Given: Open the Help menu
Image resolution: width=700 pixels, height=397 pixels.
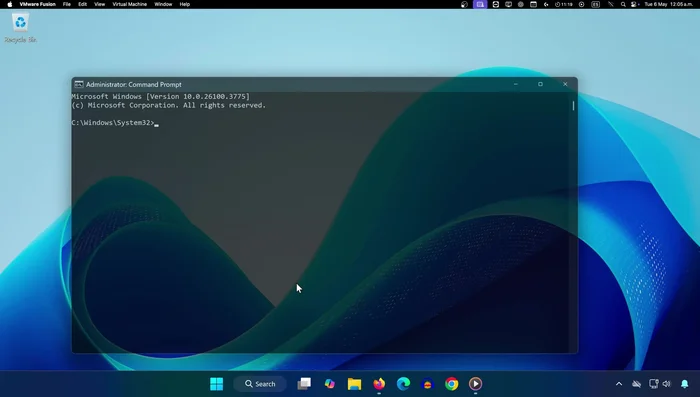Looking at the screenshot, I should (x=185, y=4).
